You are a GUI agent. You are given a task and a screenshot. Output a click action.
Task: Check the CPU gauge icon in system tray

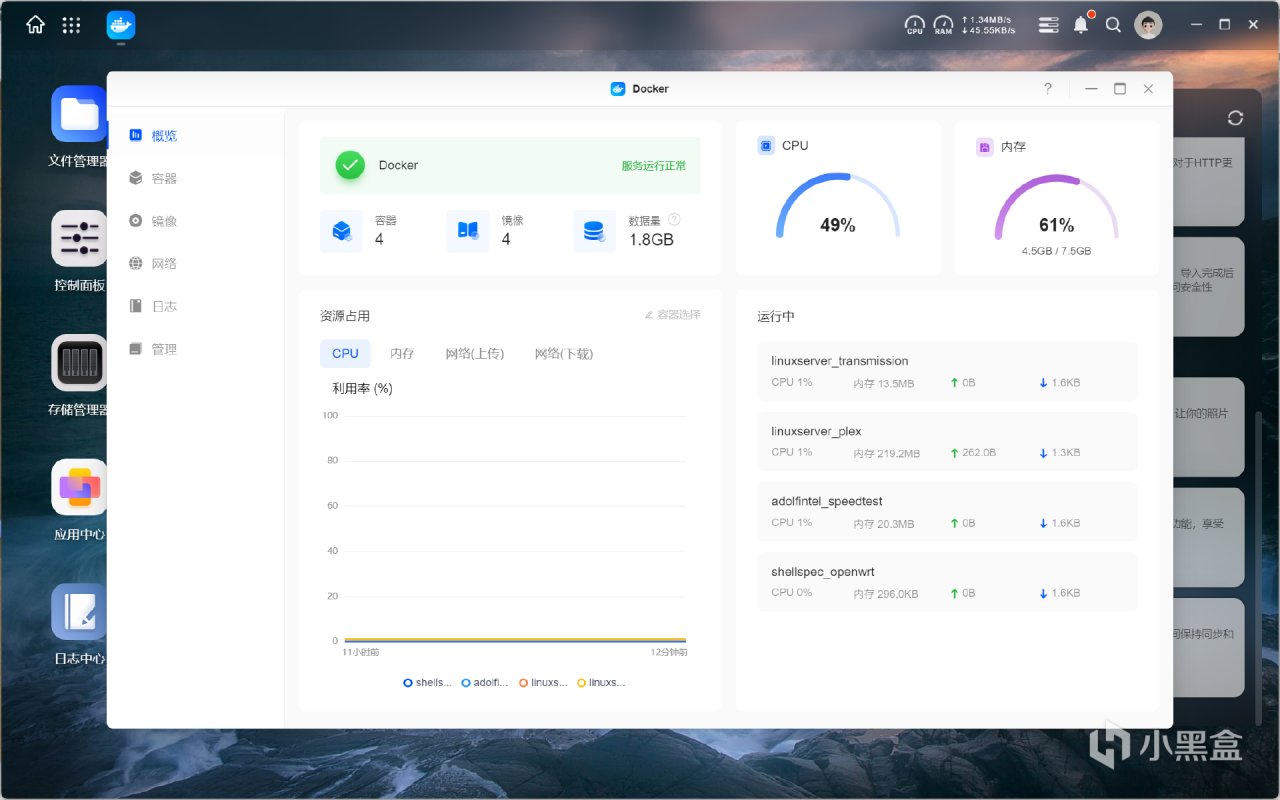(x=915, y=25)
